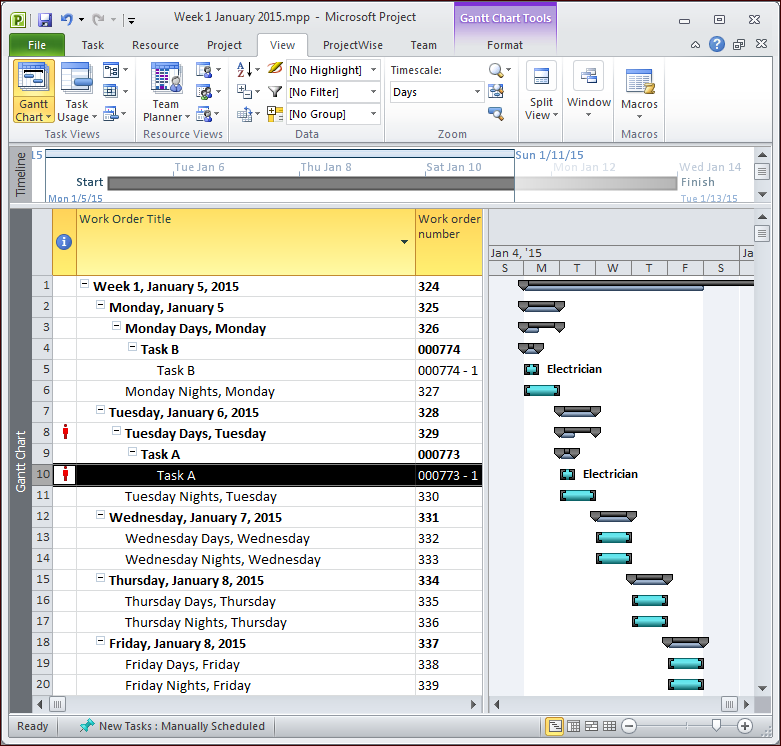781x746 pixels.
Task: Click New Tasks: Manually Scheduled status button
Action: pos(172,726)
